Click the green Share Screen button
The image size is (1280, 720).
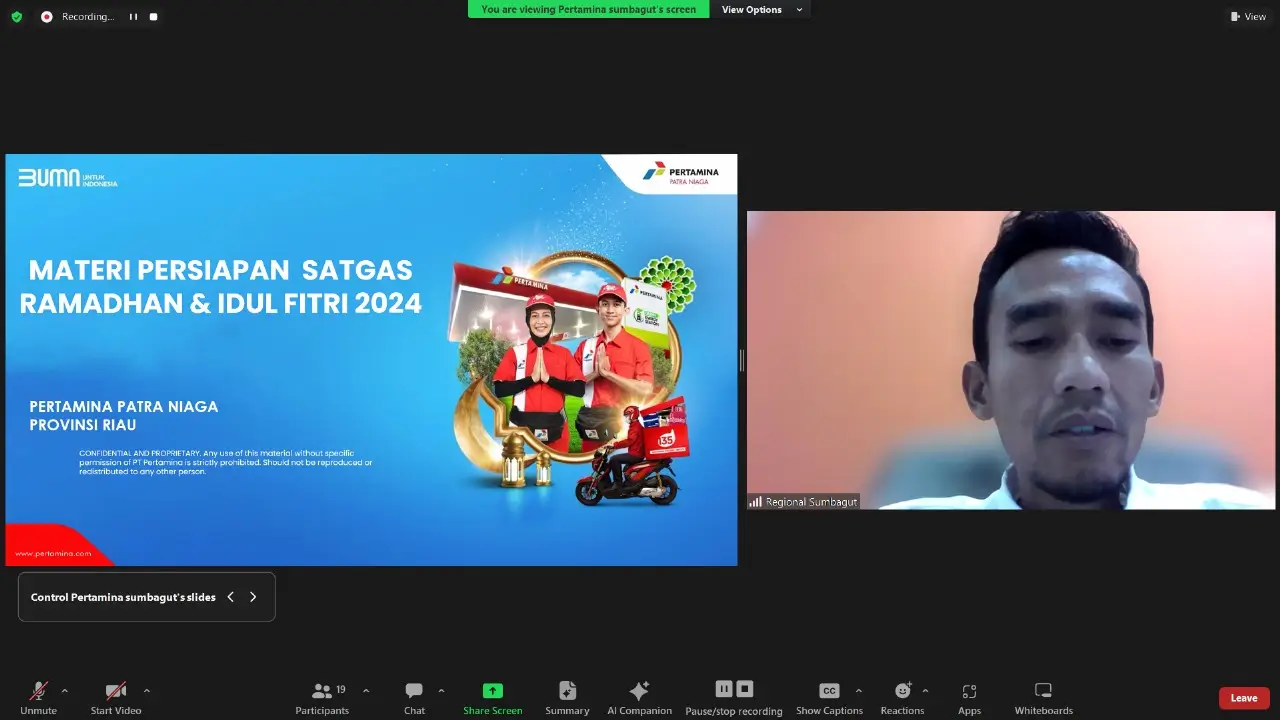(x=492, y=698)
